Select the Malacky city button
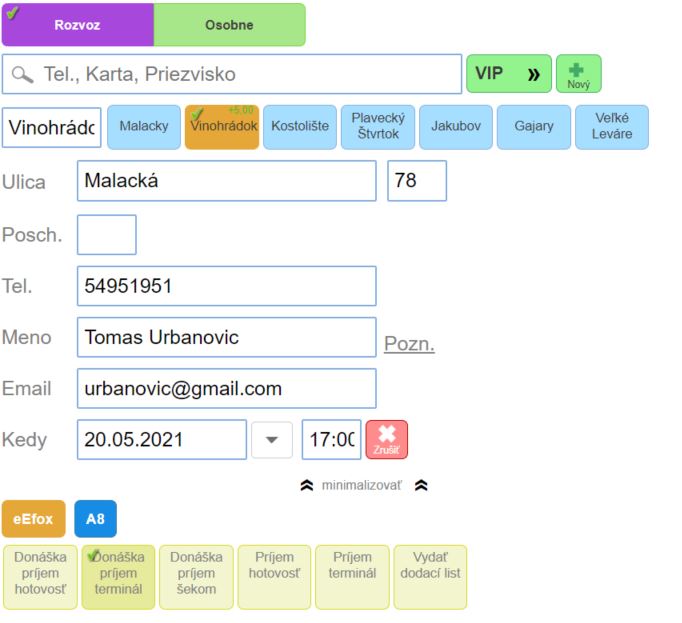 [x=144, y=127]
